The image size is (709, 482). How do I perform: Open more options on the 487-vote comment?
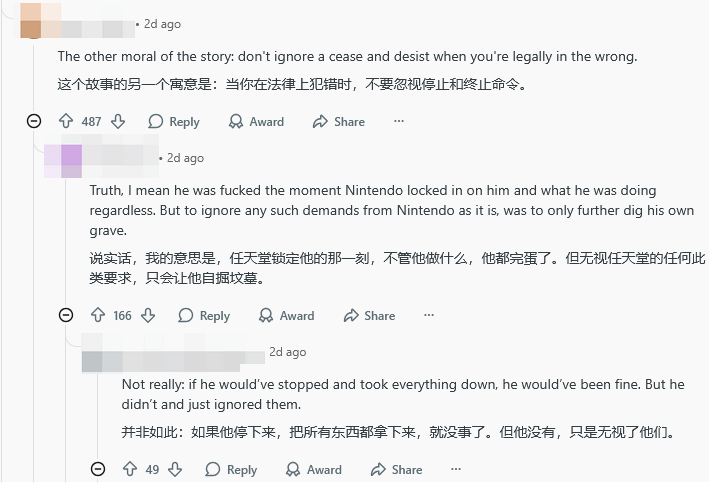coord(399,121)
